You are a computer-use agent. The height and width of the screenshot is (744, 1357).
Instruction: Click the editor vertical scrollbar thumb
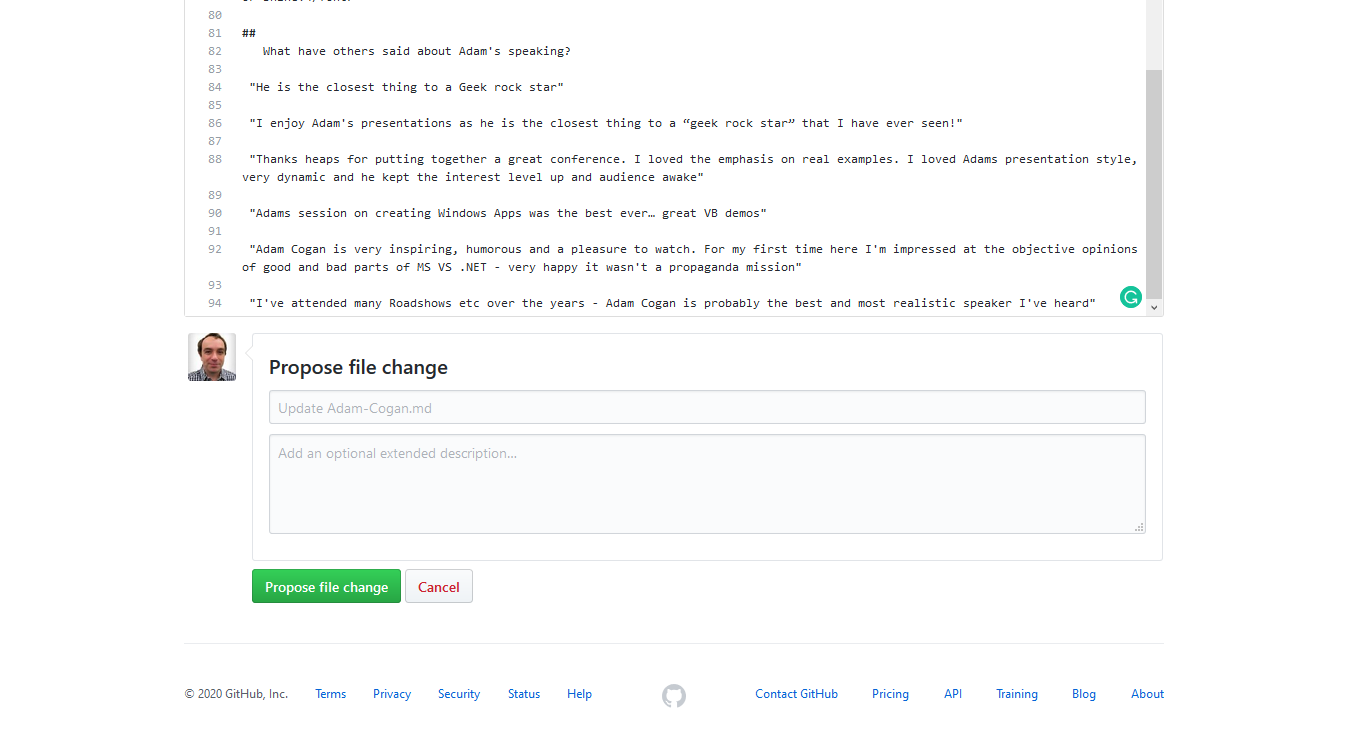(1154, 184)
